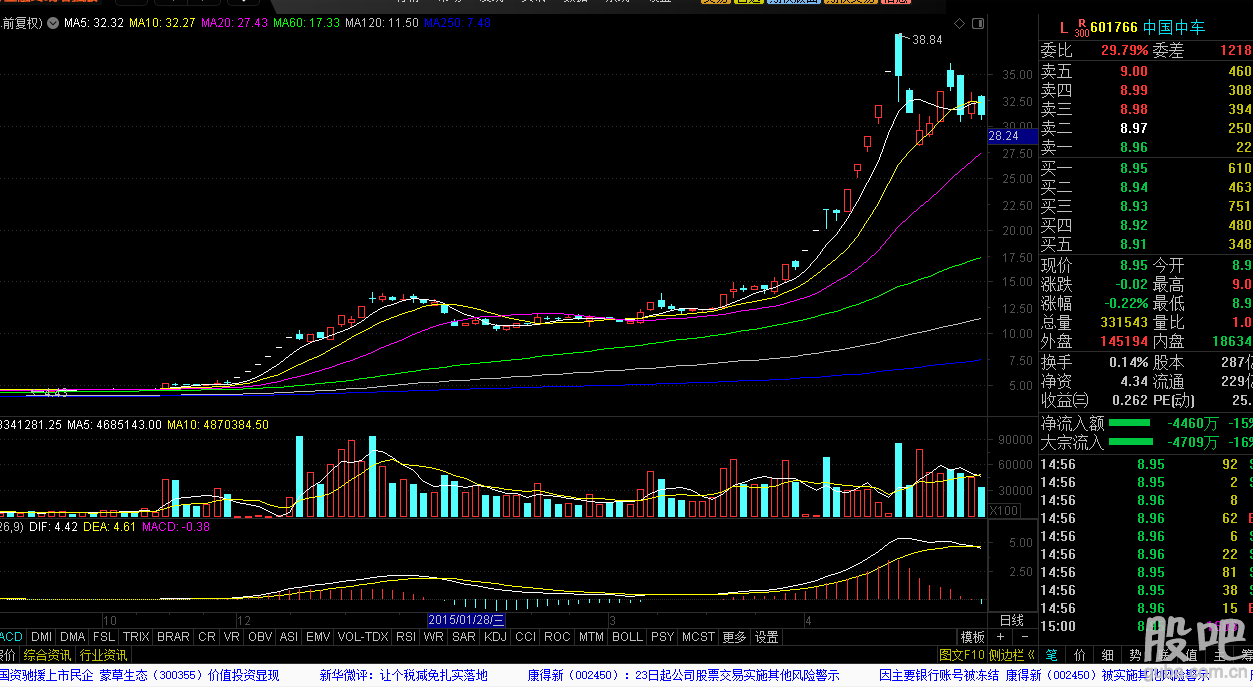Click the 买一 price 8.95
Viewport: 1253px width, 687px height.
coord(1134,168)
